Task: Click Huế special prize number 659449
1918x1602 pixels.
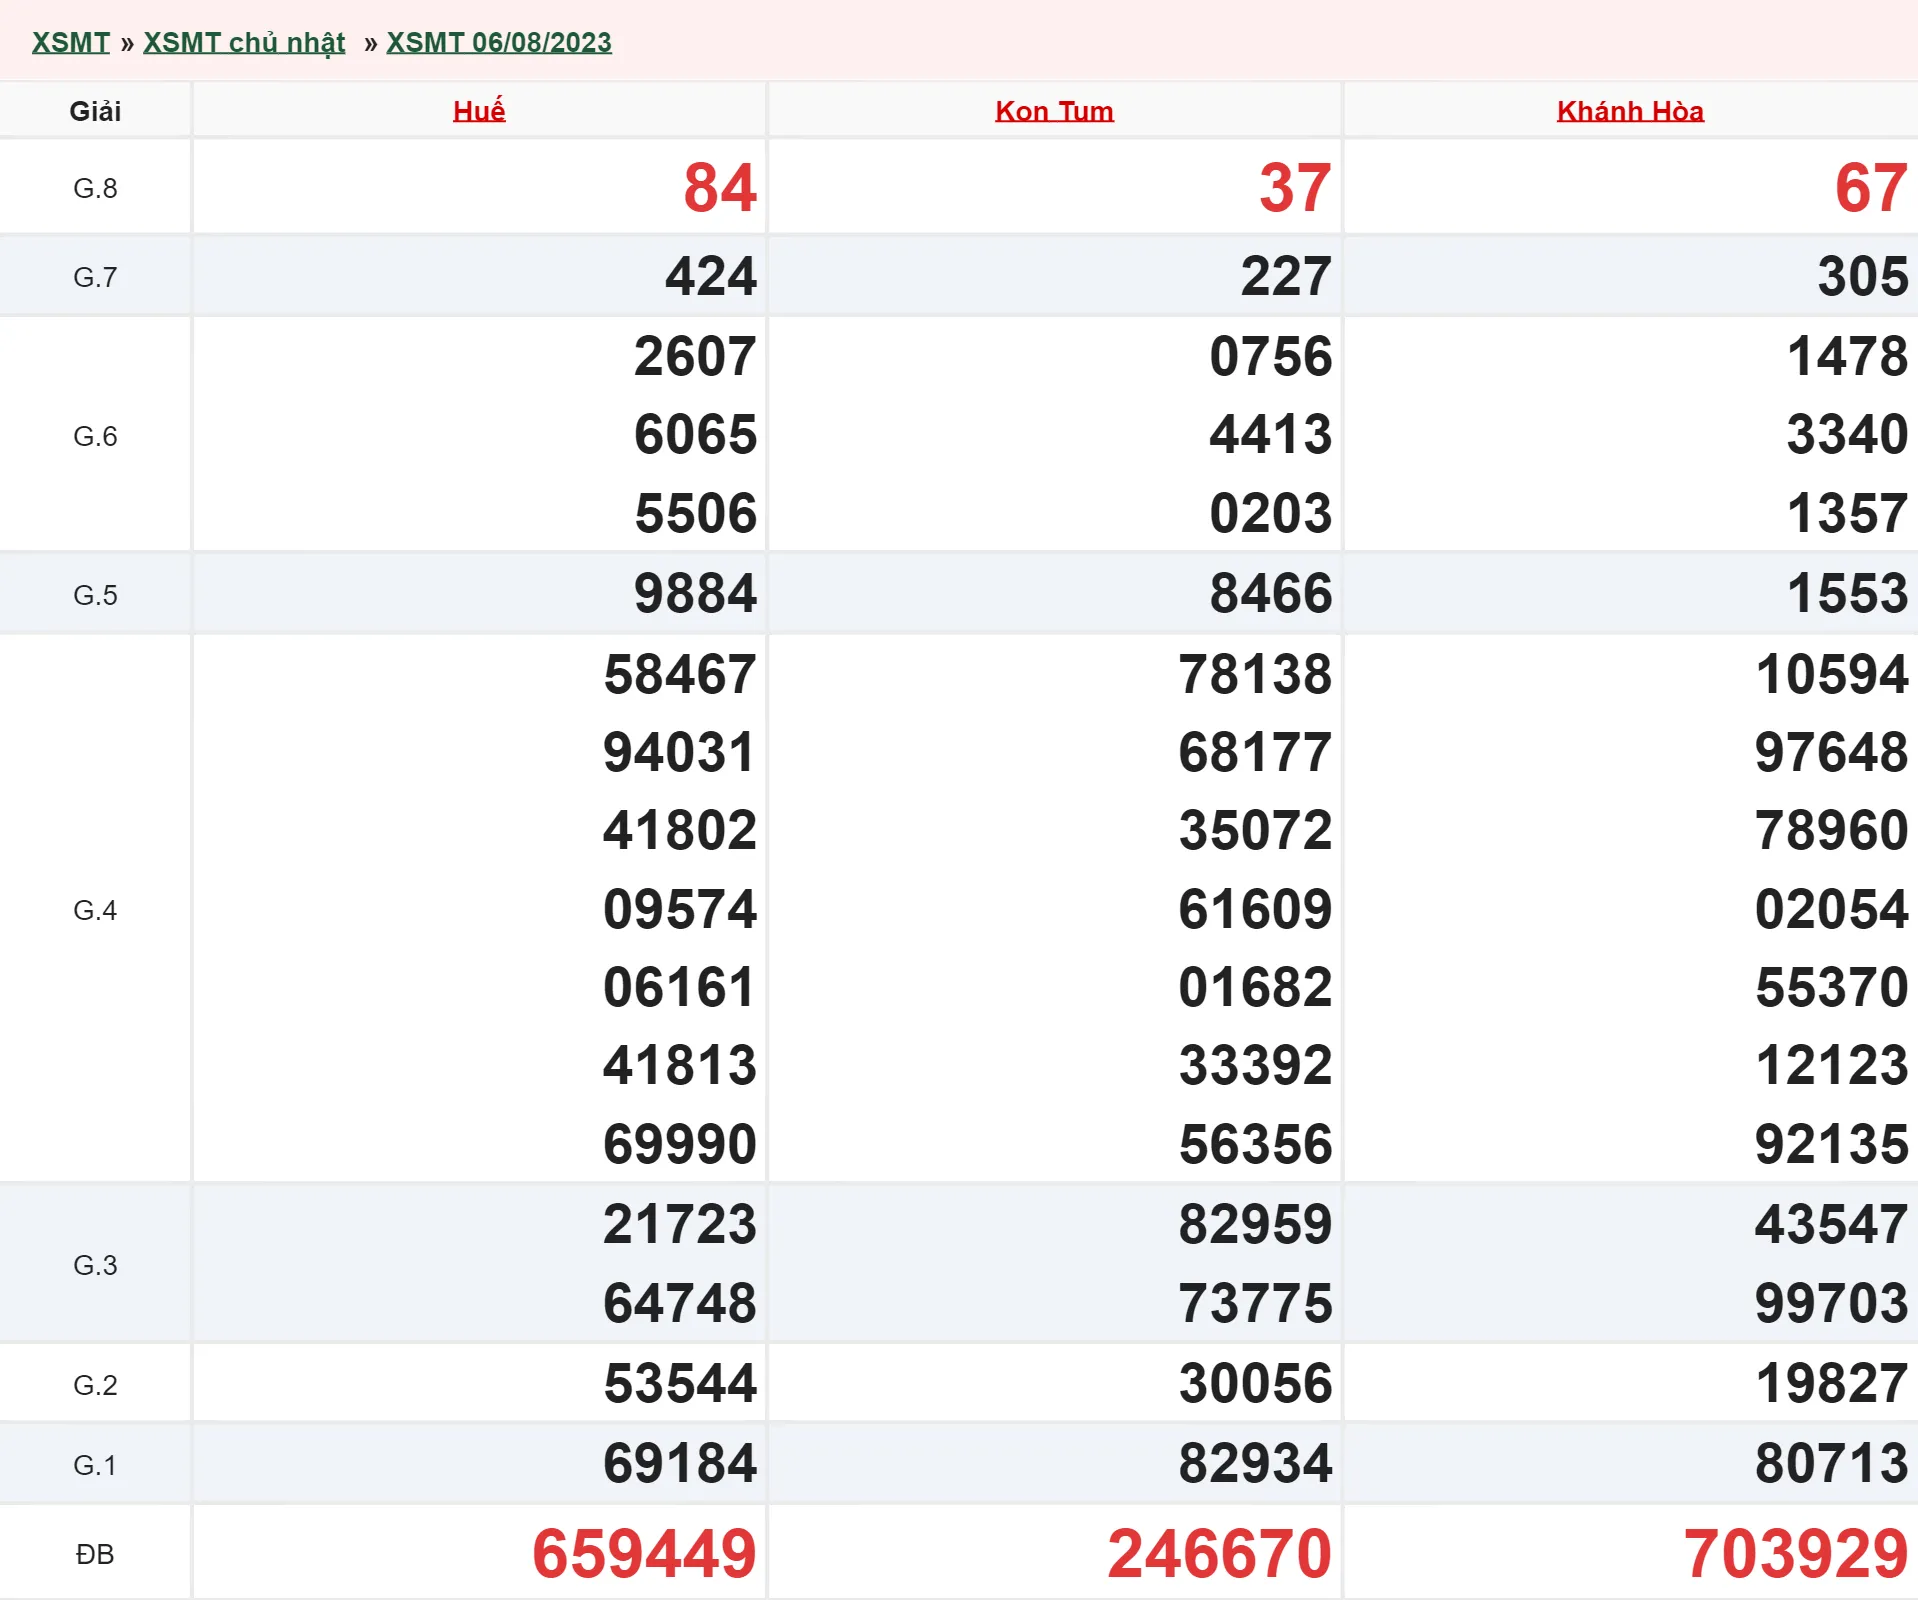Action: tap(644, 1554)
